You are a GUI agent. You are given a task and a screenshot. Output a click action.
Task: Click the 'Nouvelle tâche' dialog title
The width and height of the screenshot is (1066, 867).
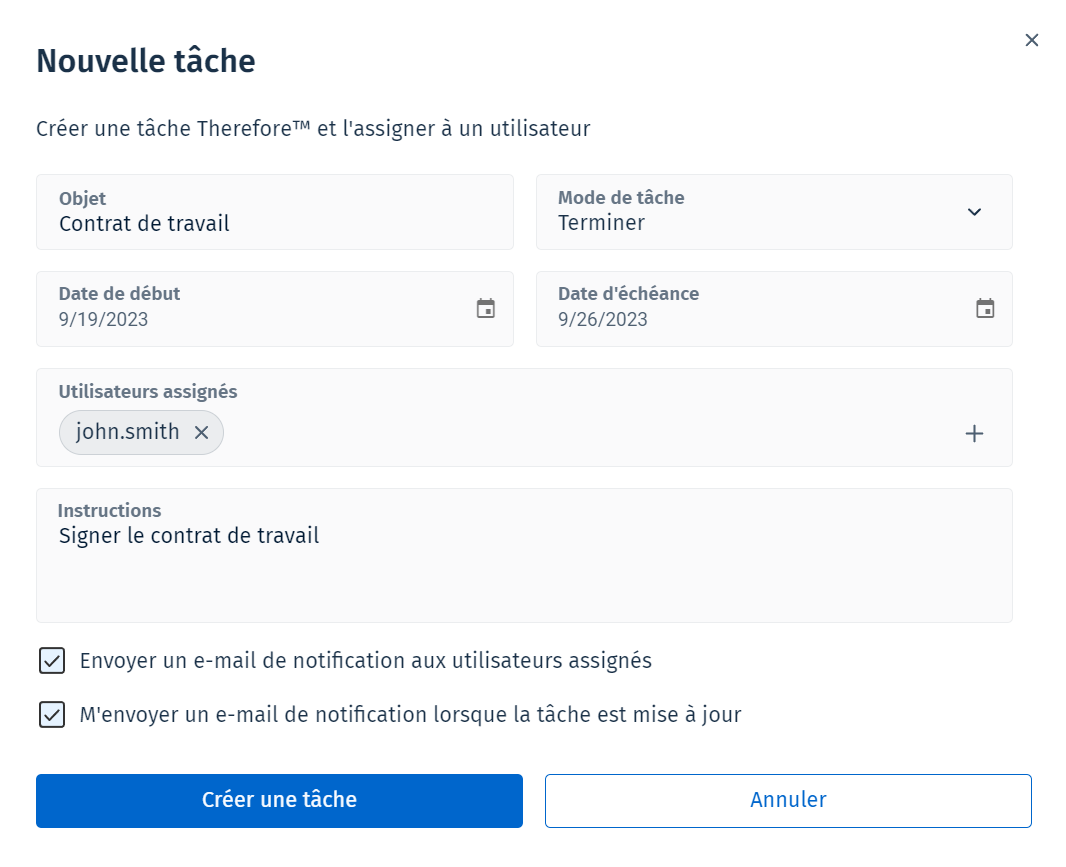pos(146,62)
